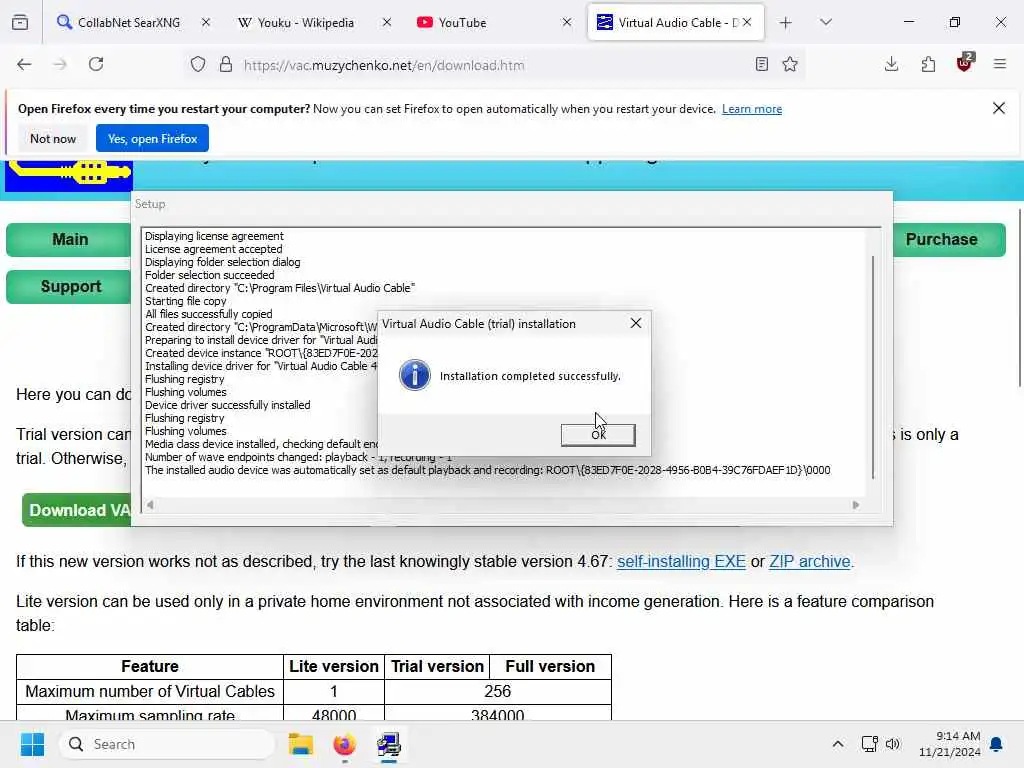Open the Purchase page button
The width and height of the screenshot is (1024, 768).
click(x=949, y=240)
